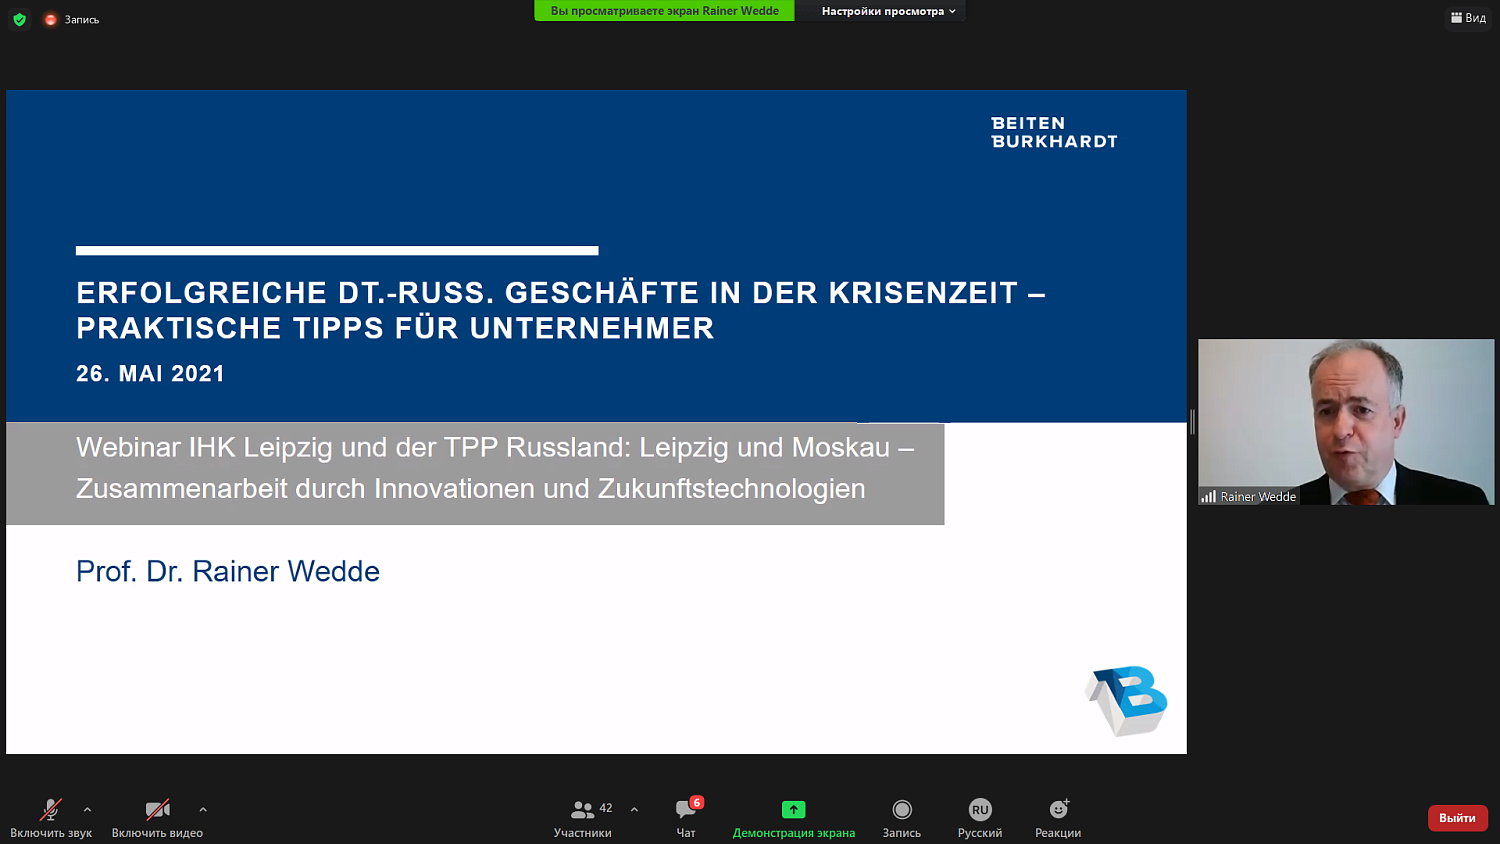Open the Русский interpretation language icon
Image resolution: width=1500 pixels, height=844 pixels.
pyautogui.click(x=979, y=810)
